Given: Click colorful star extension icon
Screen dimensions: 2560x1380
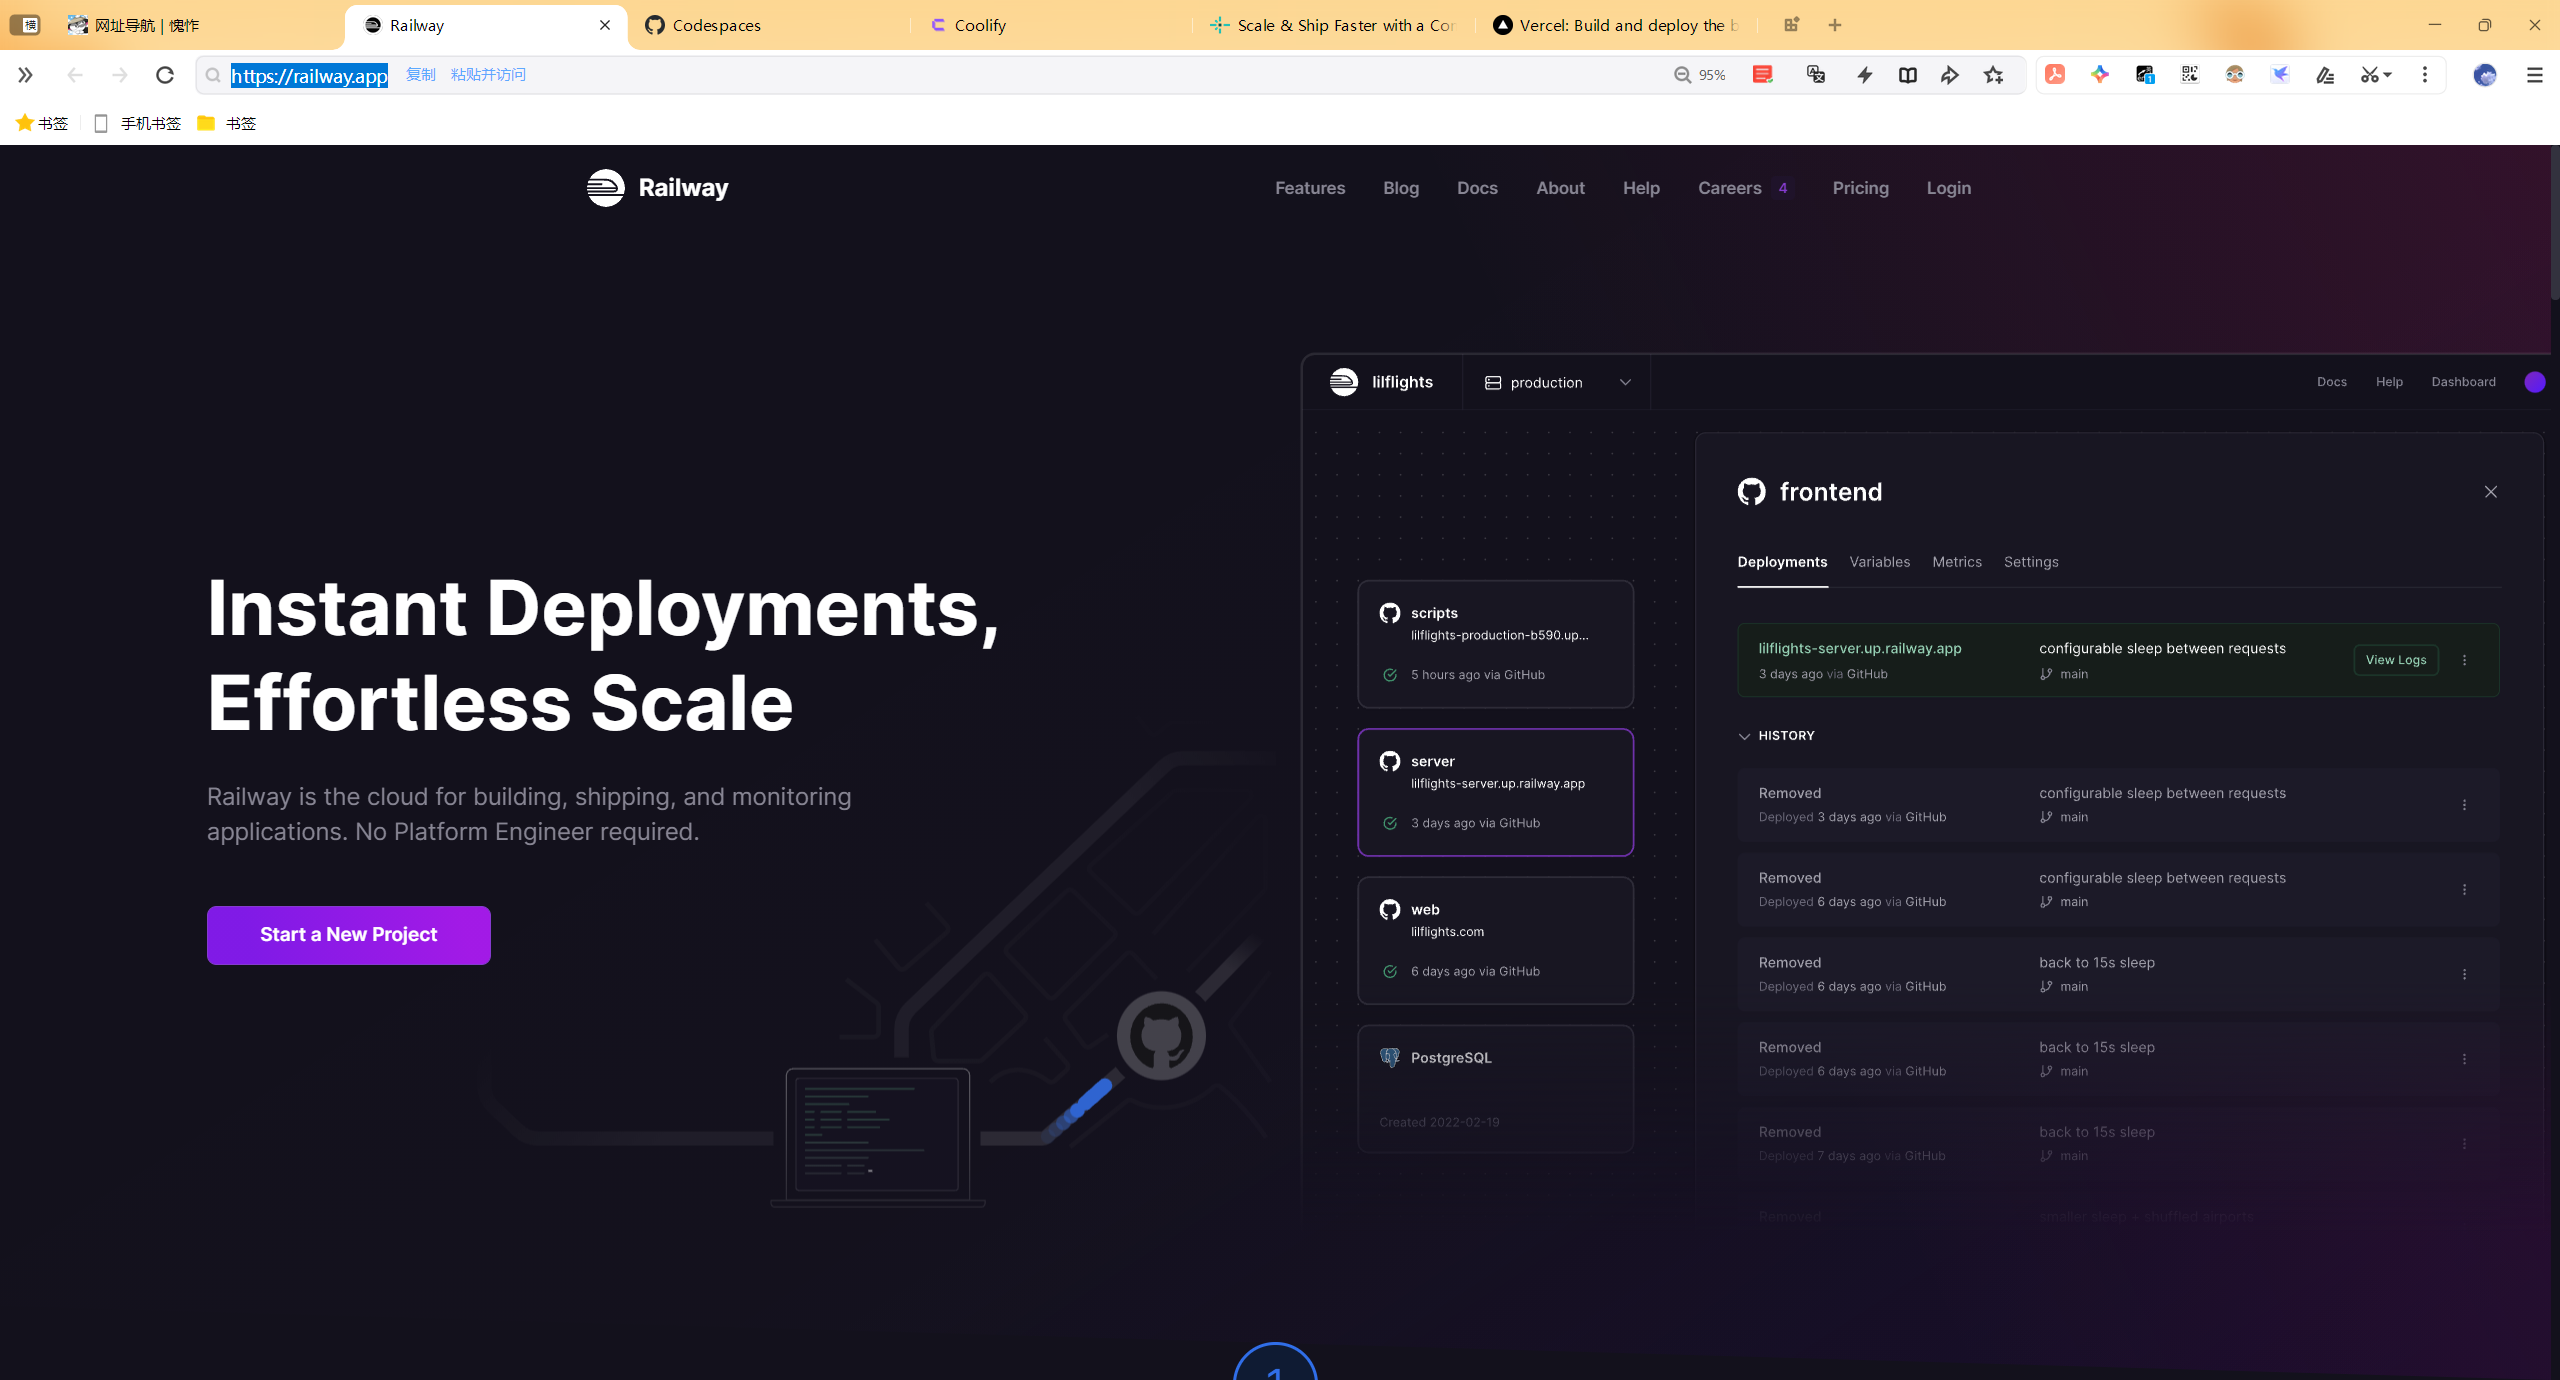Looking at the screenshot, I should coord(2100,75).
